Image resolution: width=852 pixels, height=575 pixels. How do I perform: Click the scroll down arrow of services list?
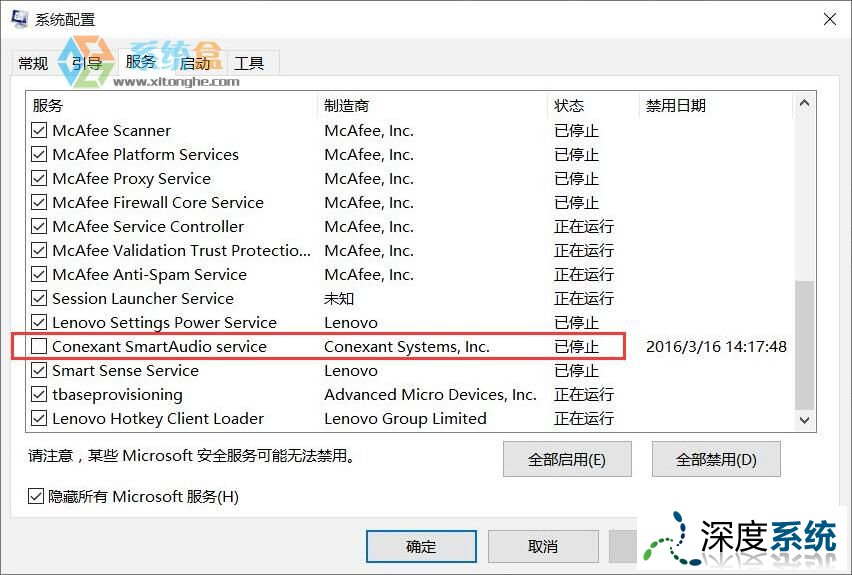805,420
